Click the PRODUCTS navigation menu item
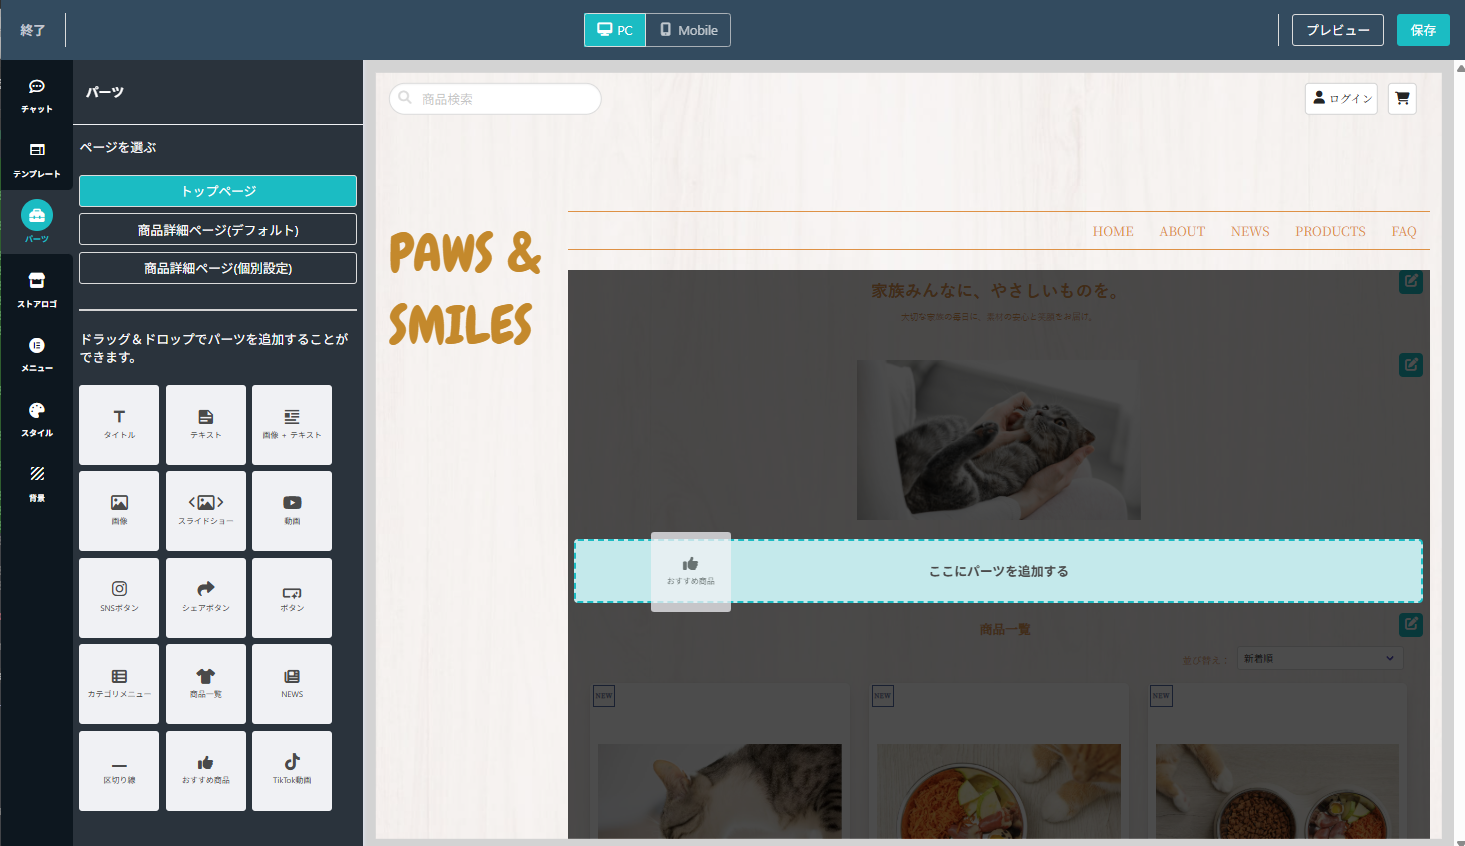The width and height of the screenshot is (1465, 846). (x=1330, y=231)
